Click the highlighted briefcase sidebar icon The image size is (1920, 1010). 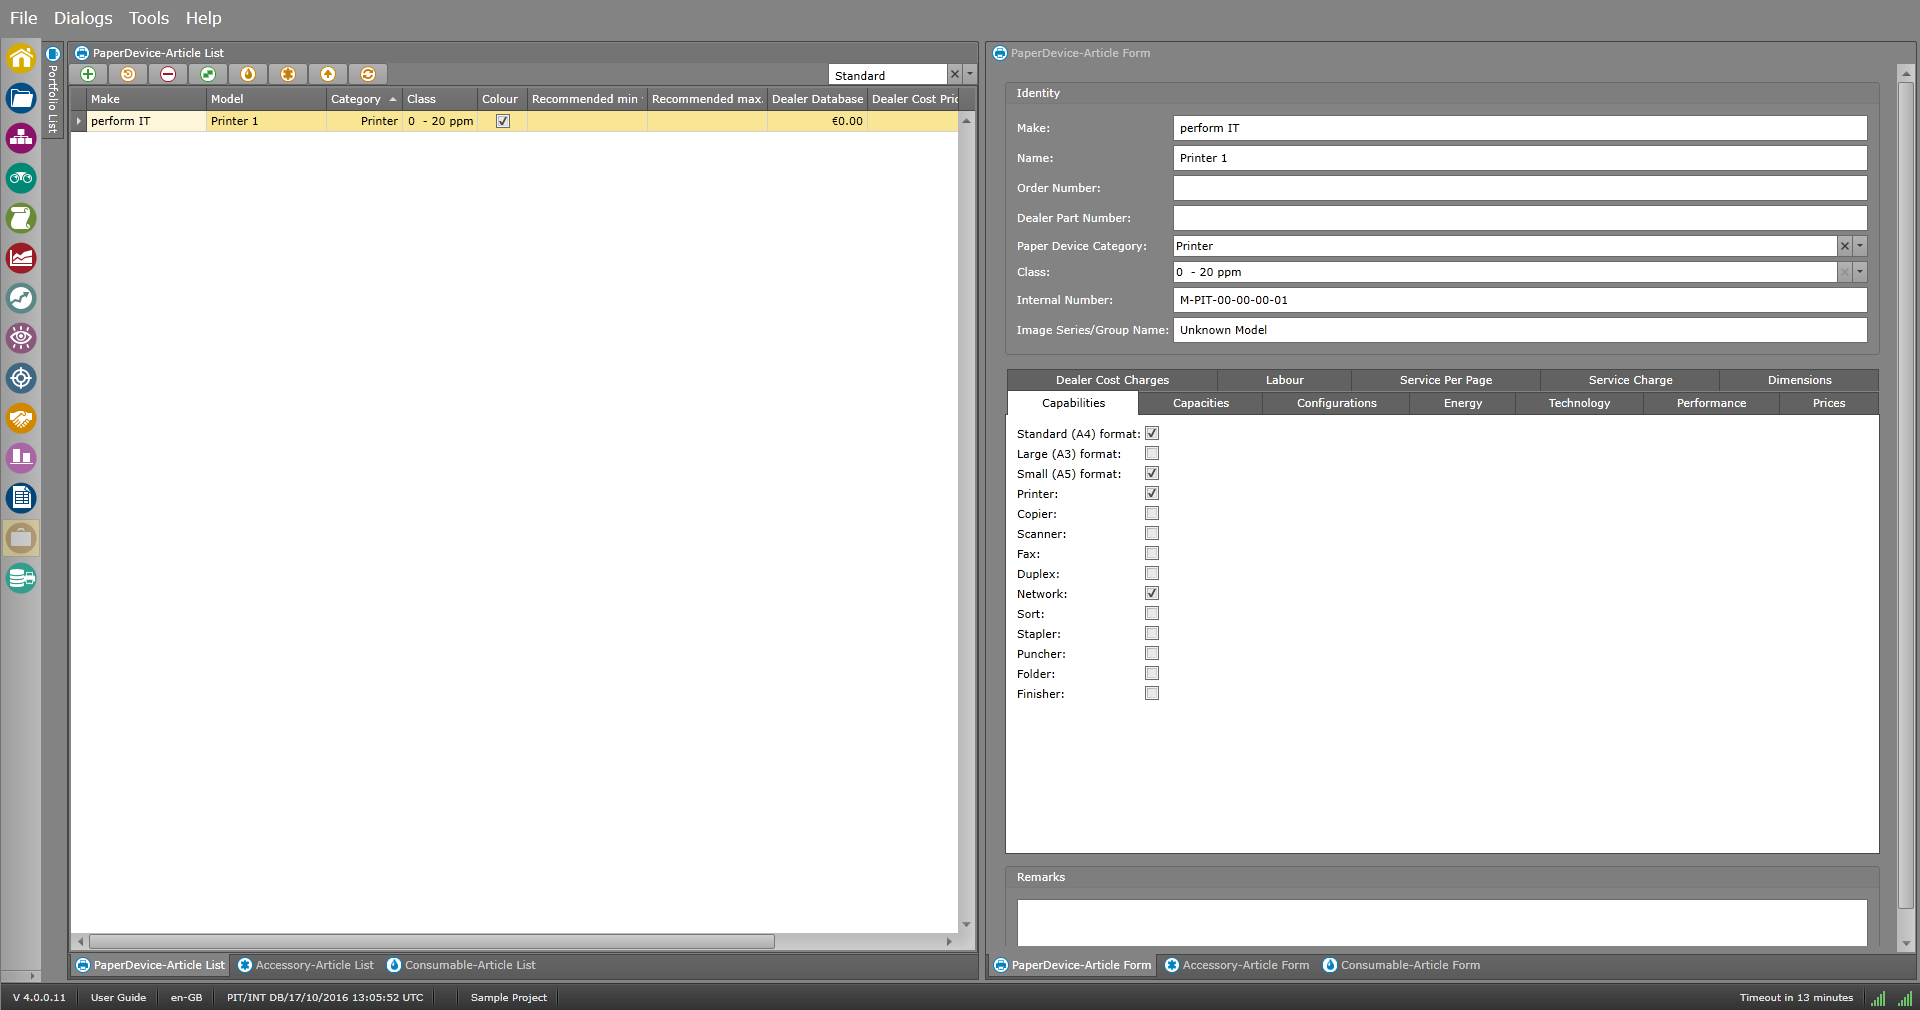[21, 538]
